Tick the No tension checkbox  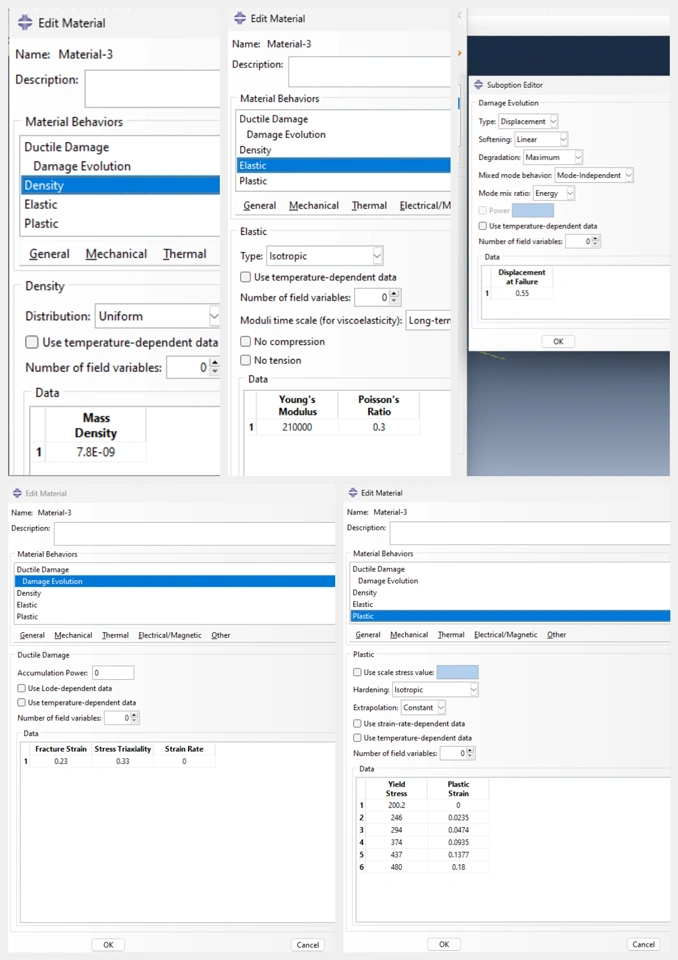tap(246, 360)
